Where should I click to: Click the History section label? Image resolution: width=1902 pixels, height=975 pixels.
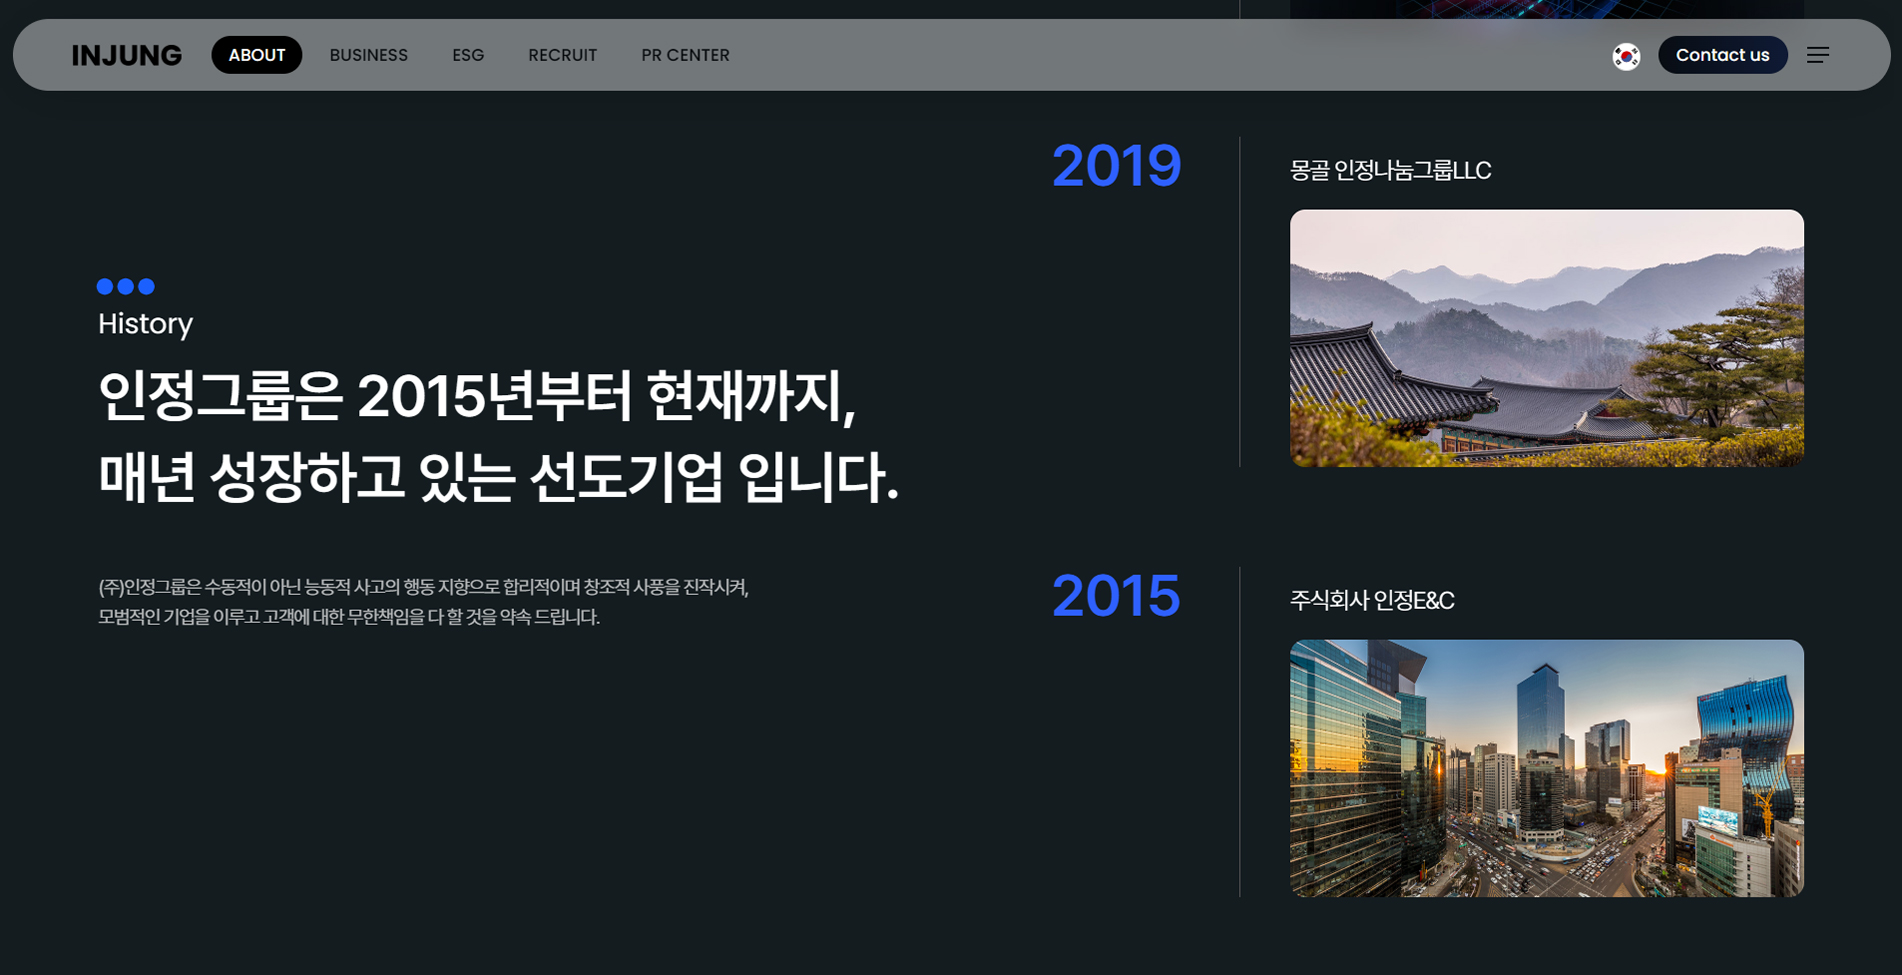145,324
